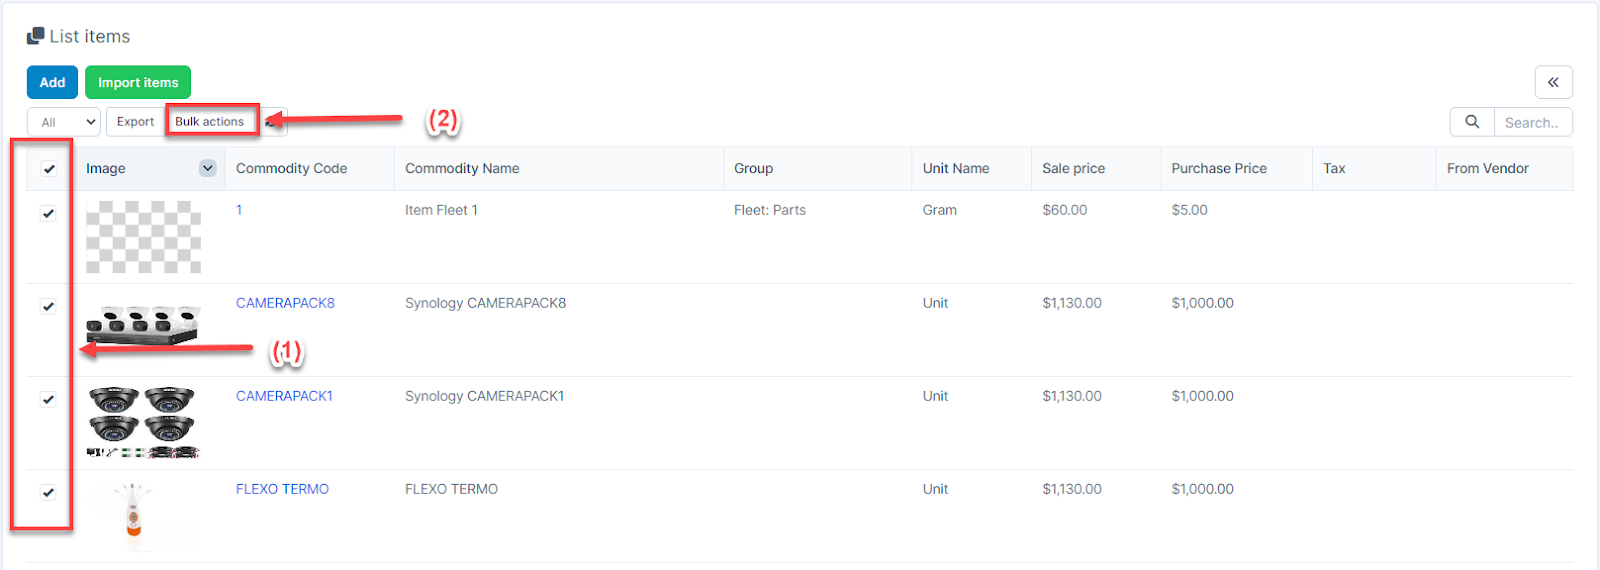Open the All page-length dropdown
The height and width of the screenshot is (570, 1600).
[63, 122]
